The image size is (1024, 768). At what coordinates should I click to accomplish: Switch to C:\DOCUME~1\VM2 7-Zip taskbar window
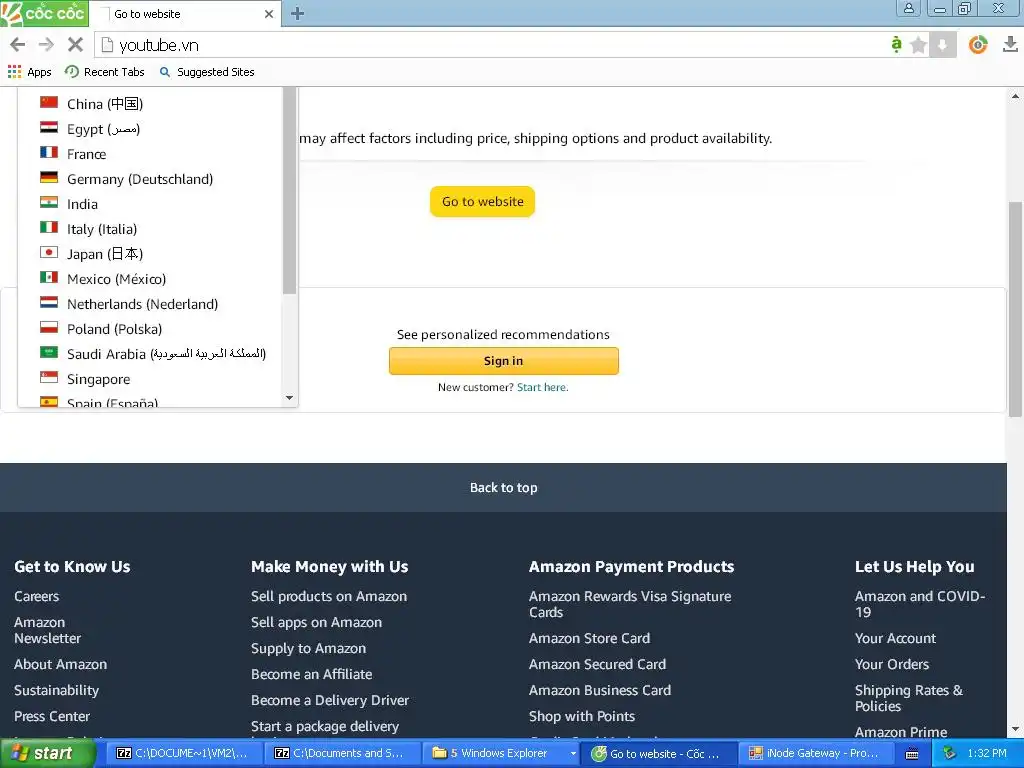coord(183,754)
